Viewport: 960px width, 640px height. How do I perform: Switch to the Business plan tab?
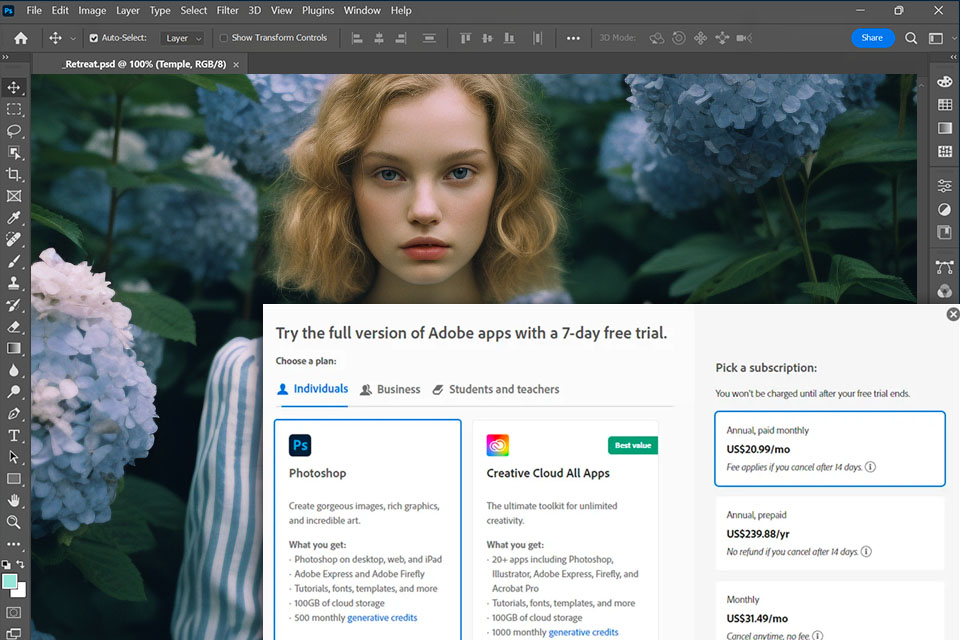[391, 390]
